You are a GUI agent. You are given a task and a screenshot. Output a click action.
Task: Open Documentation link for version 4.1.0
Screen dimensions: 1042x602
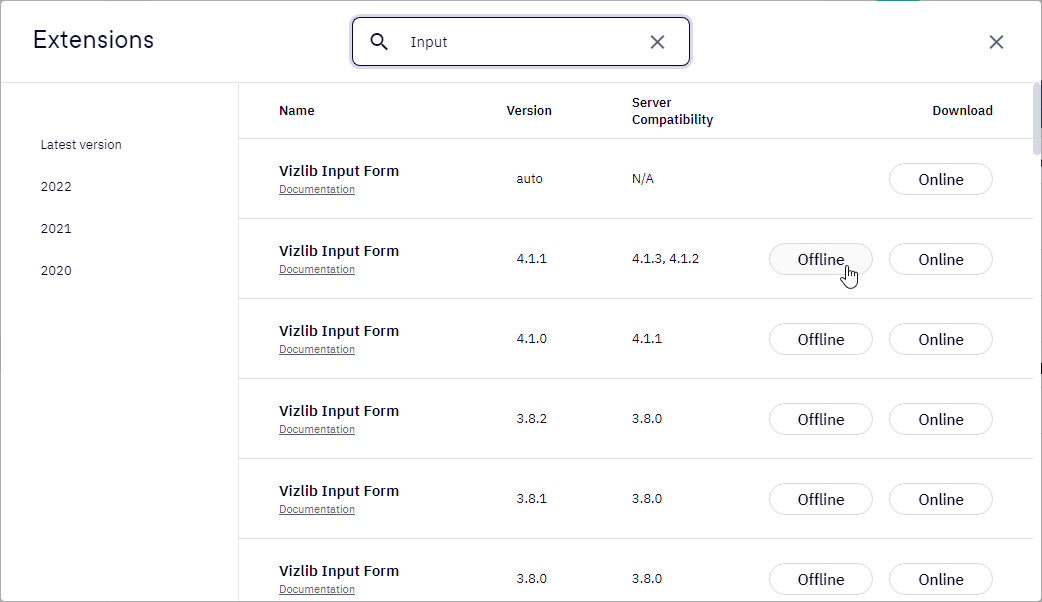[317, 350]
